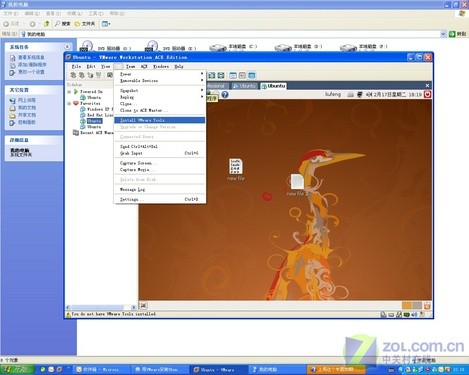This screenshot has width=469, height=375.
Task: Click the first VMware toolbar power icon
Action: click(73, 75)
